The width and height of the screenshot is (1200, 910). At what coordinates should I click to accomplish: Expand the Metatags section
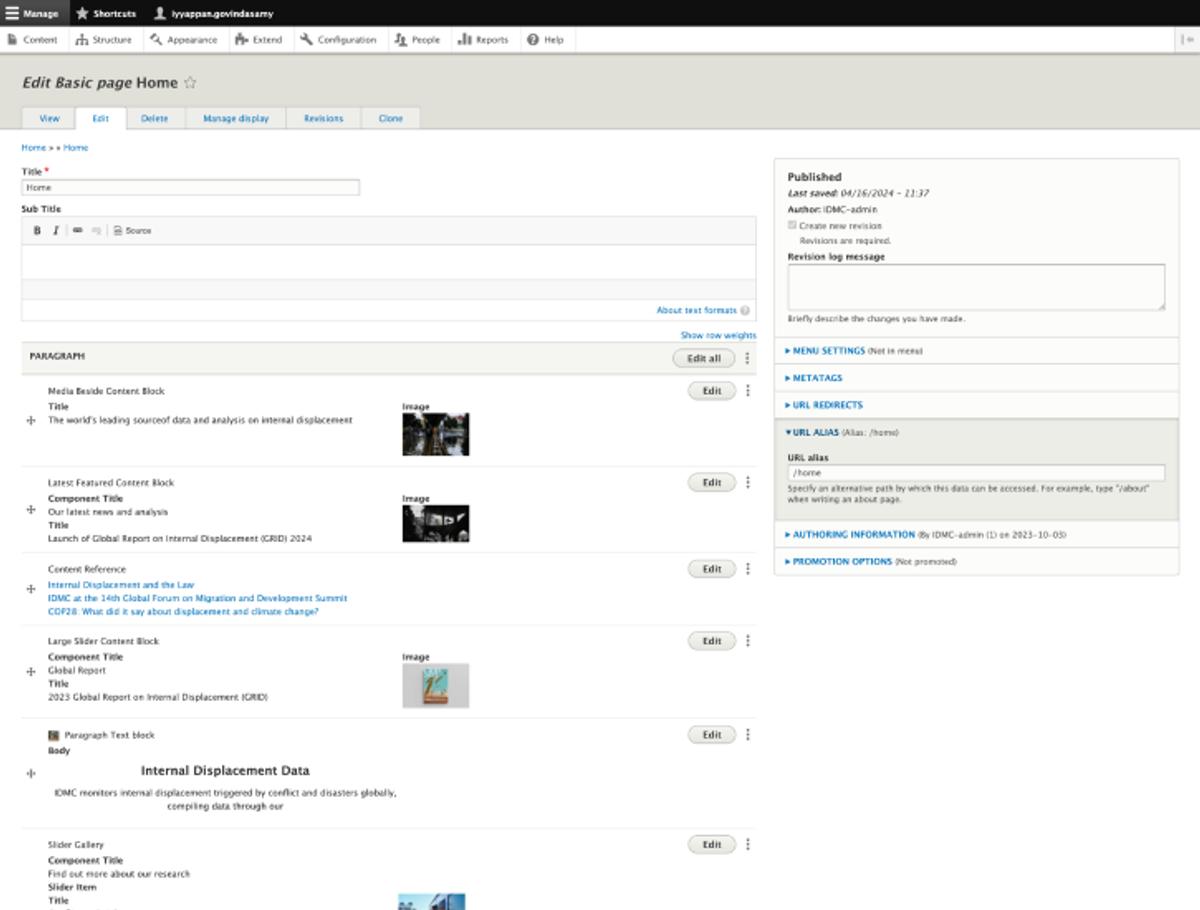[x=818, y=378]
